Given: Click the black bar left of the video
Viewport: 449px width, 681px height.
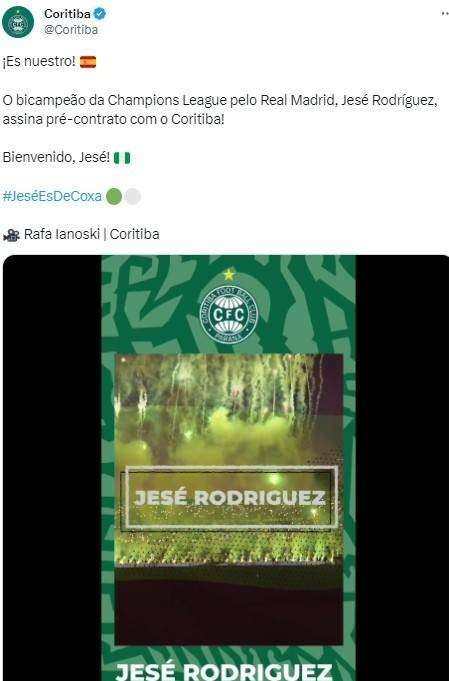Looking at the screenshot, I should coord(52,468).
